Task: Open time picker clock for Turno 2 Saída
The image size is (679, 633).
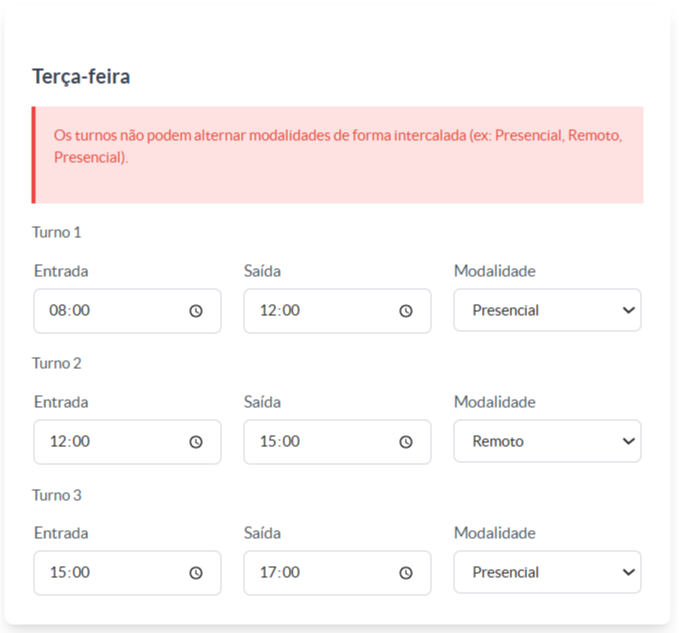Action: [406, 442]
